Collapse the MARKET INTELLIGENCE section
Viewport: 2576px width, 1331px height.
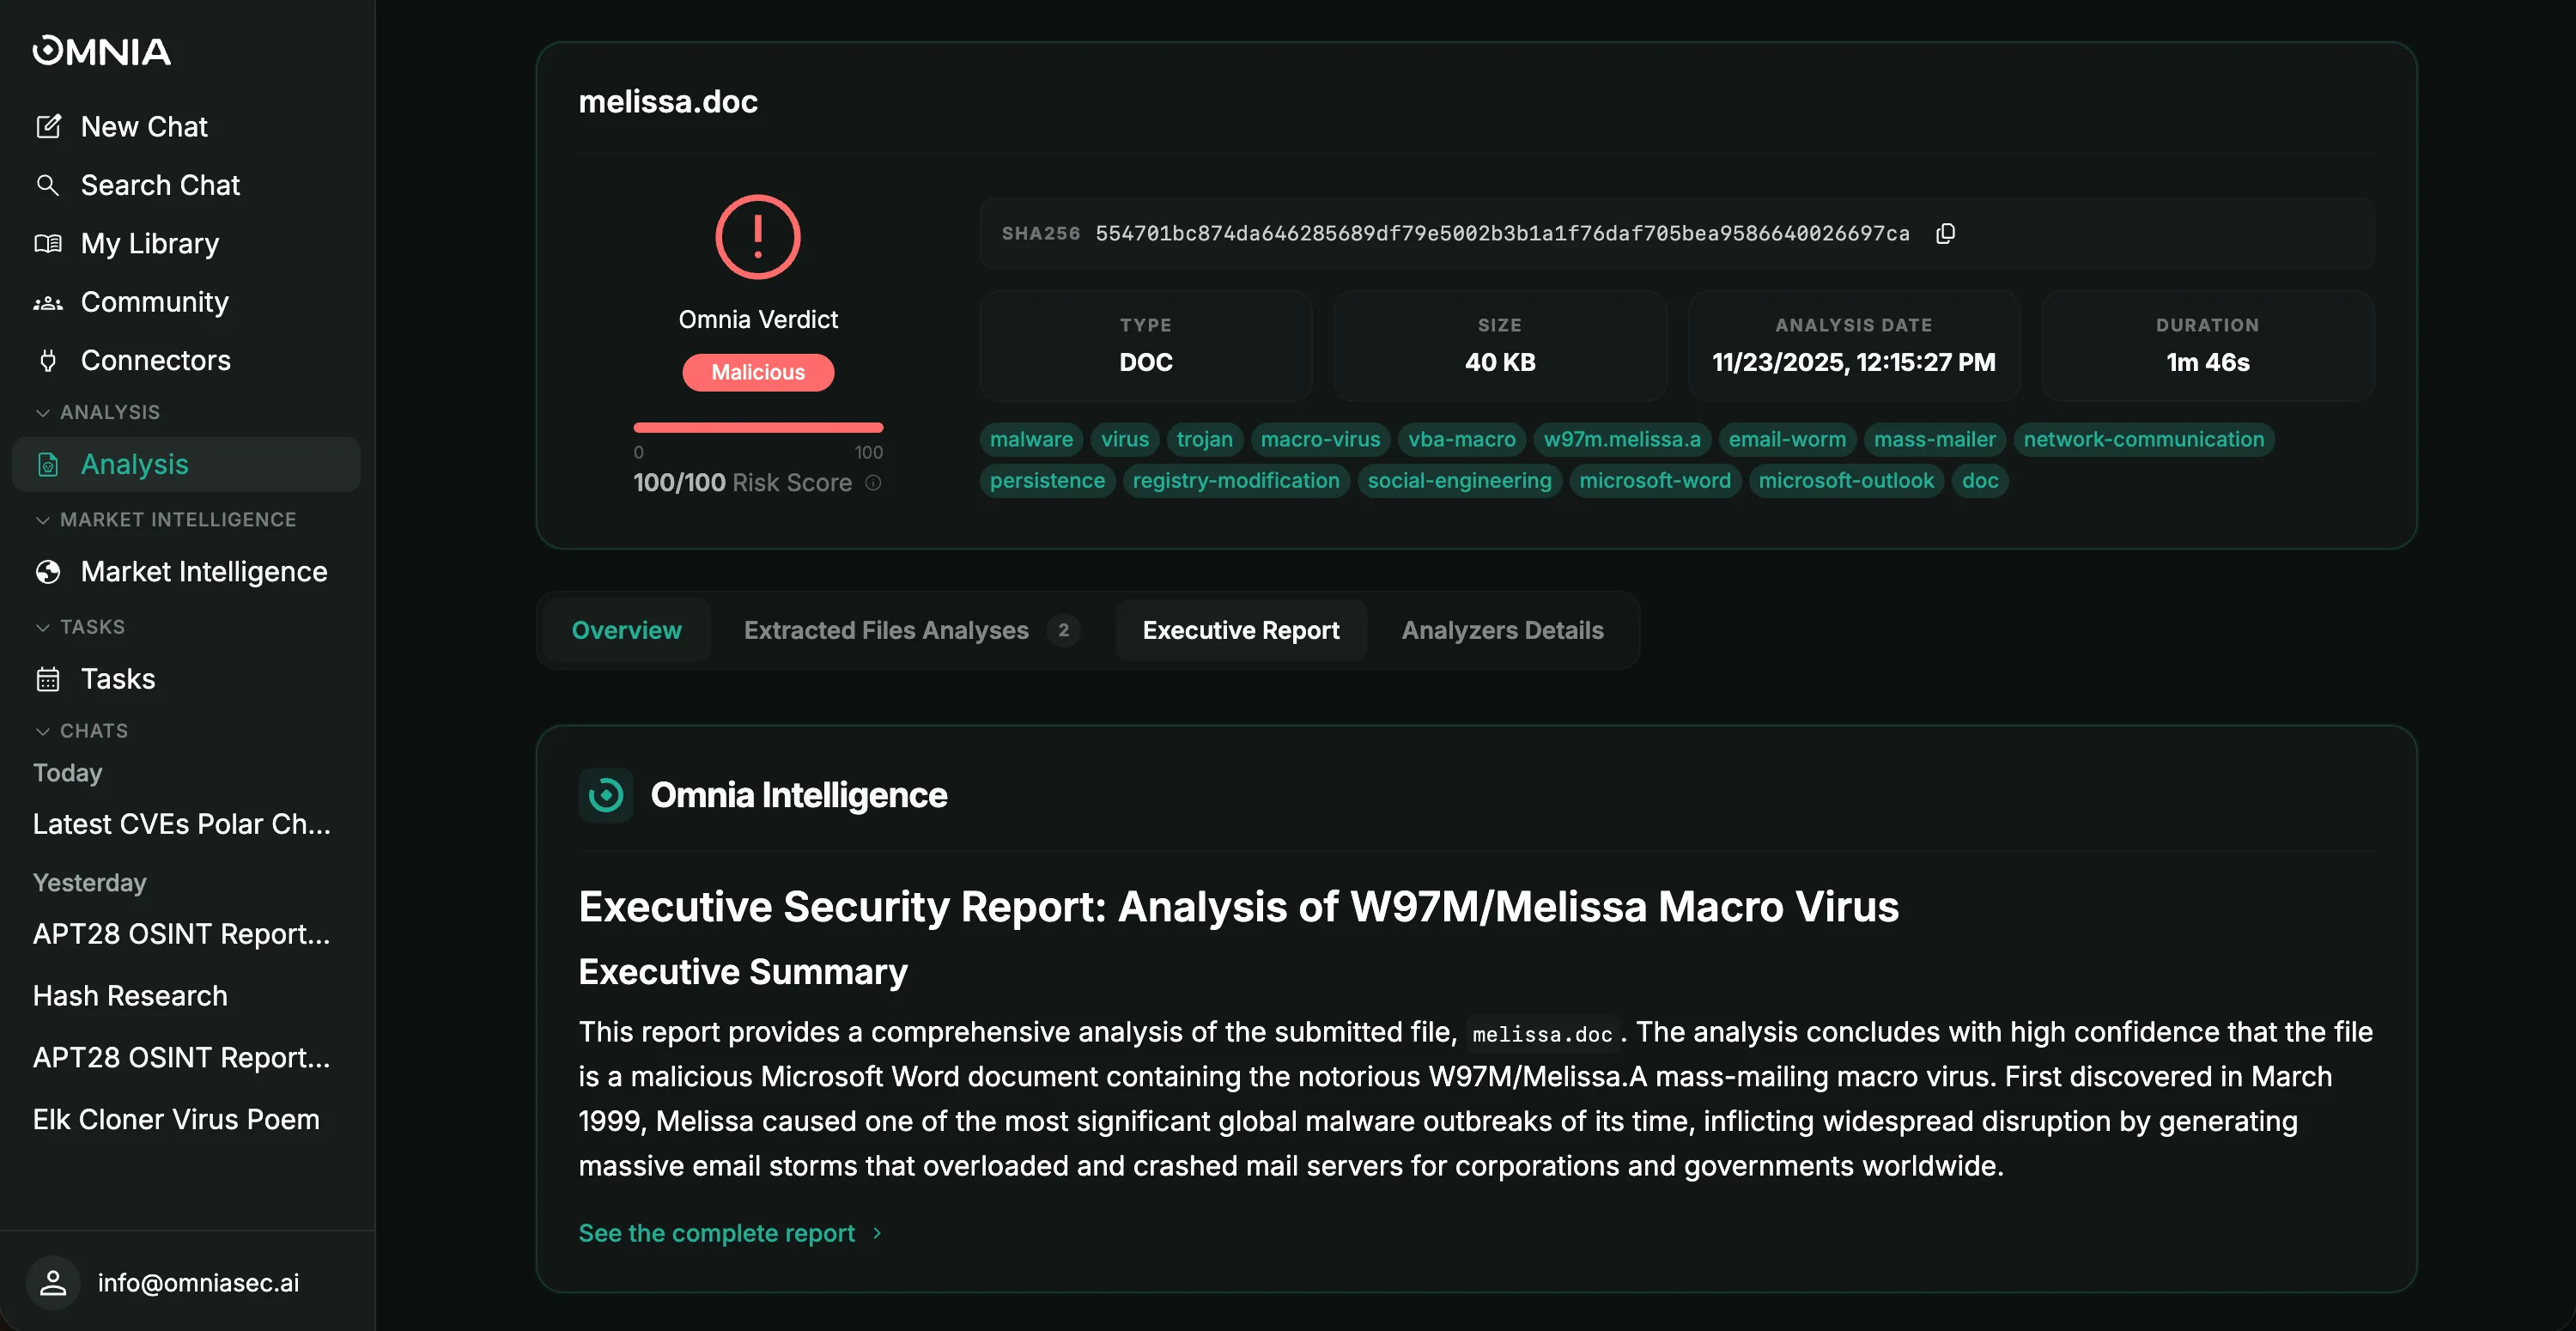coord(42,519)
